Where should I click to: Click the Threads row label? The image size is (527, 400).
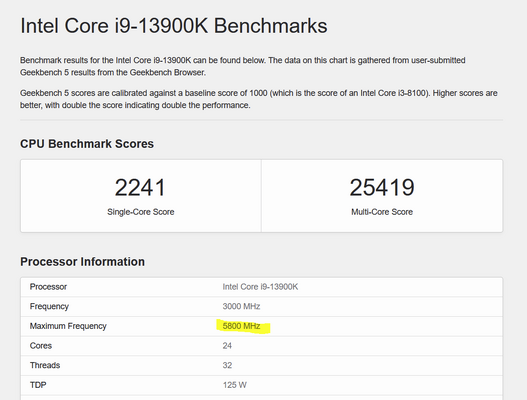45,365
